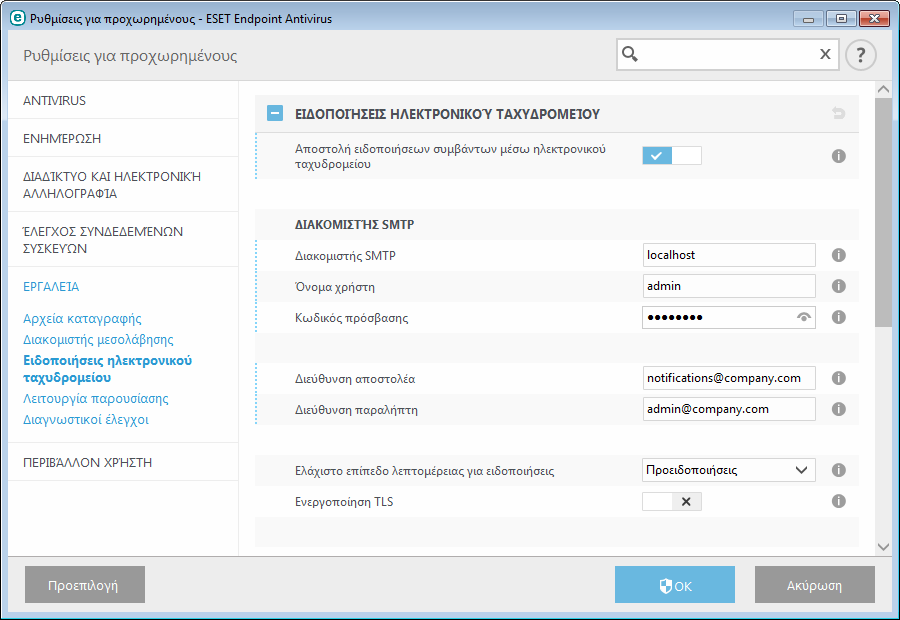Clear the search box with X

point(825,54)
